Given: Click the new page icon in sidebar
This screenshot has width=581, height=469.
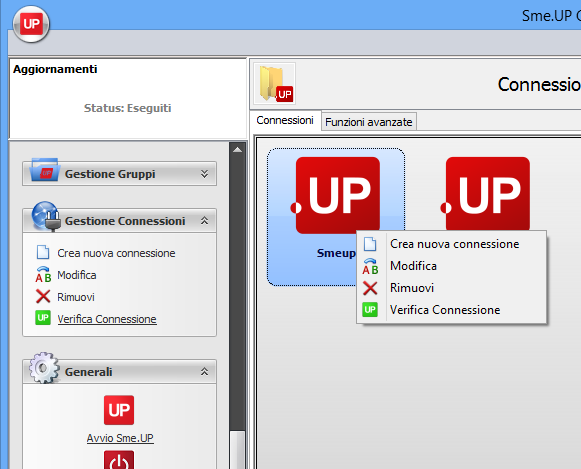Looking at the screenshot, I should point(43,252).
